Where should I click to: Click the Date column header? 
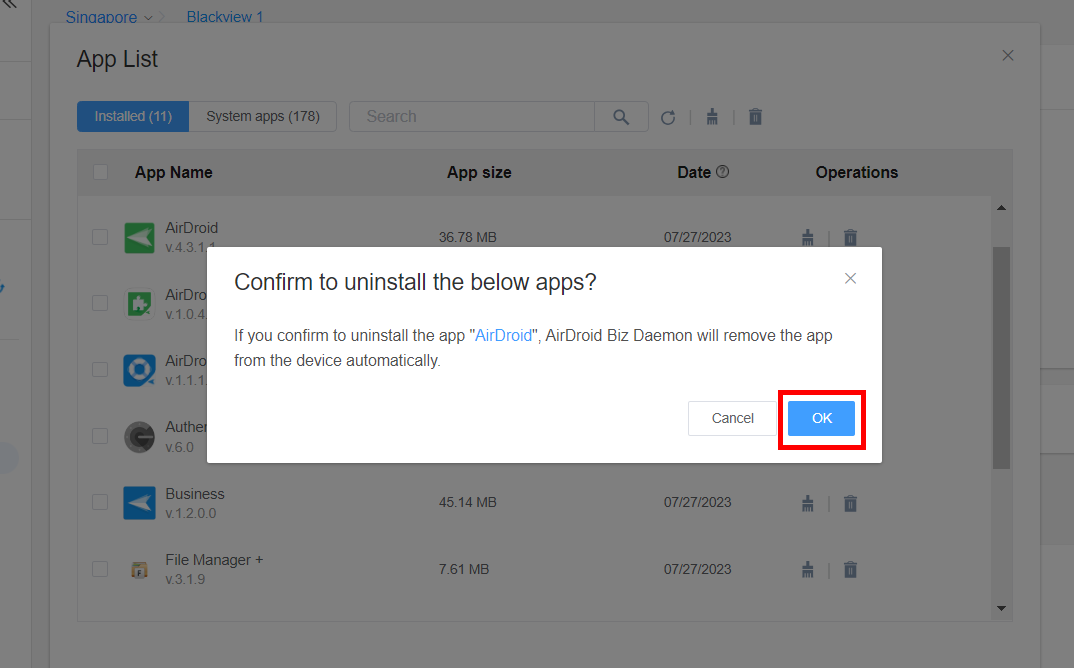pos(694,173)
